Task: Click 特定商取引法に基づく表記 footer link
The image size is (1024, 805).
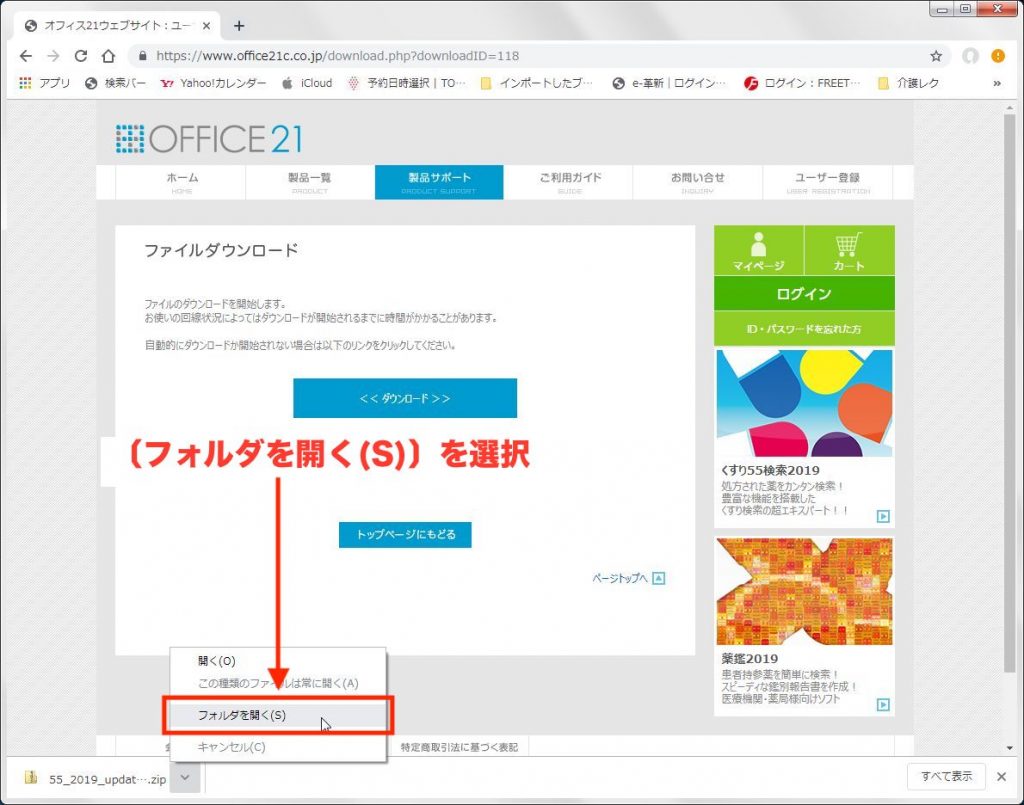Action: (x=459, y=747)
